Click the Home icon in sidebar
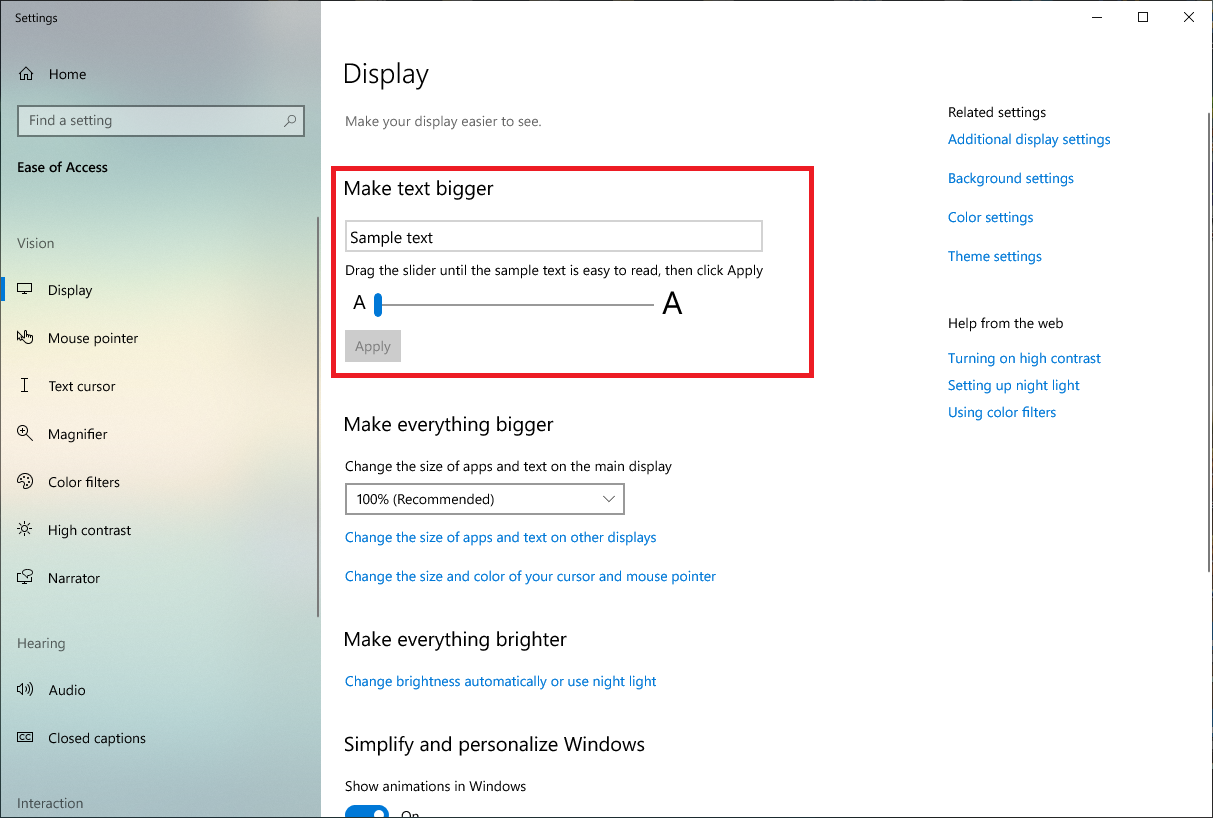 [27, 74]
